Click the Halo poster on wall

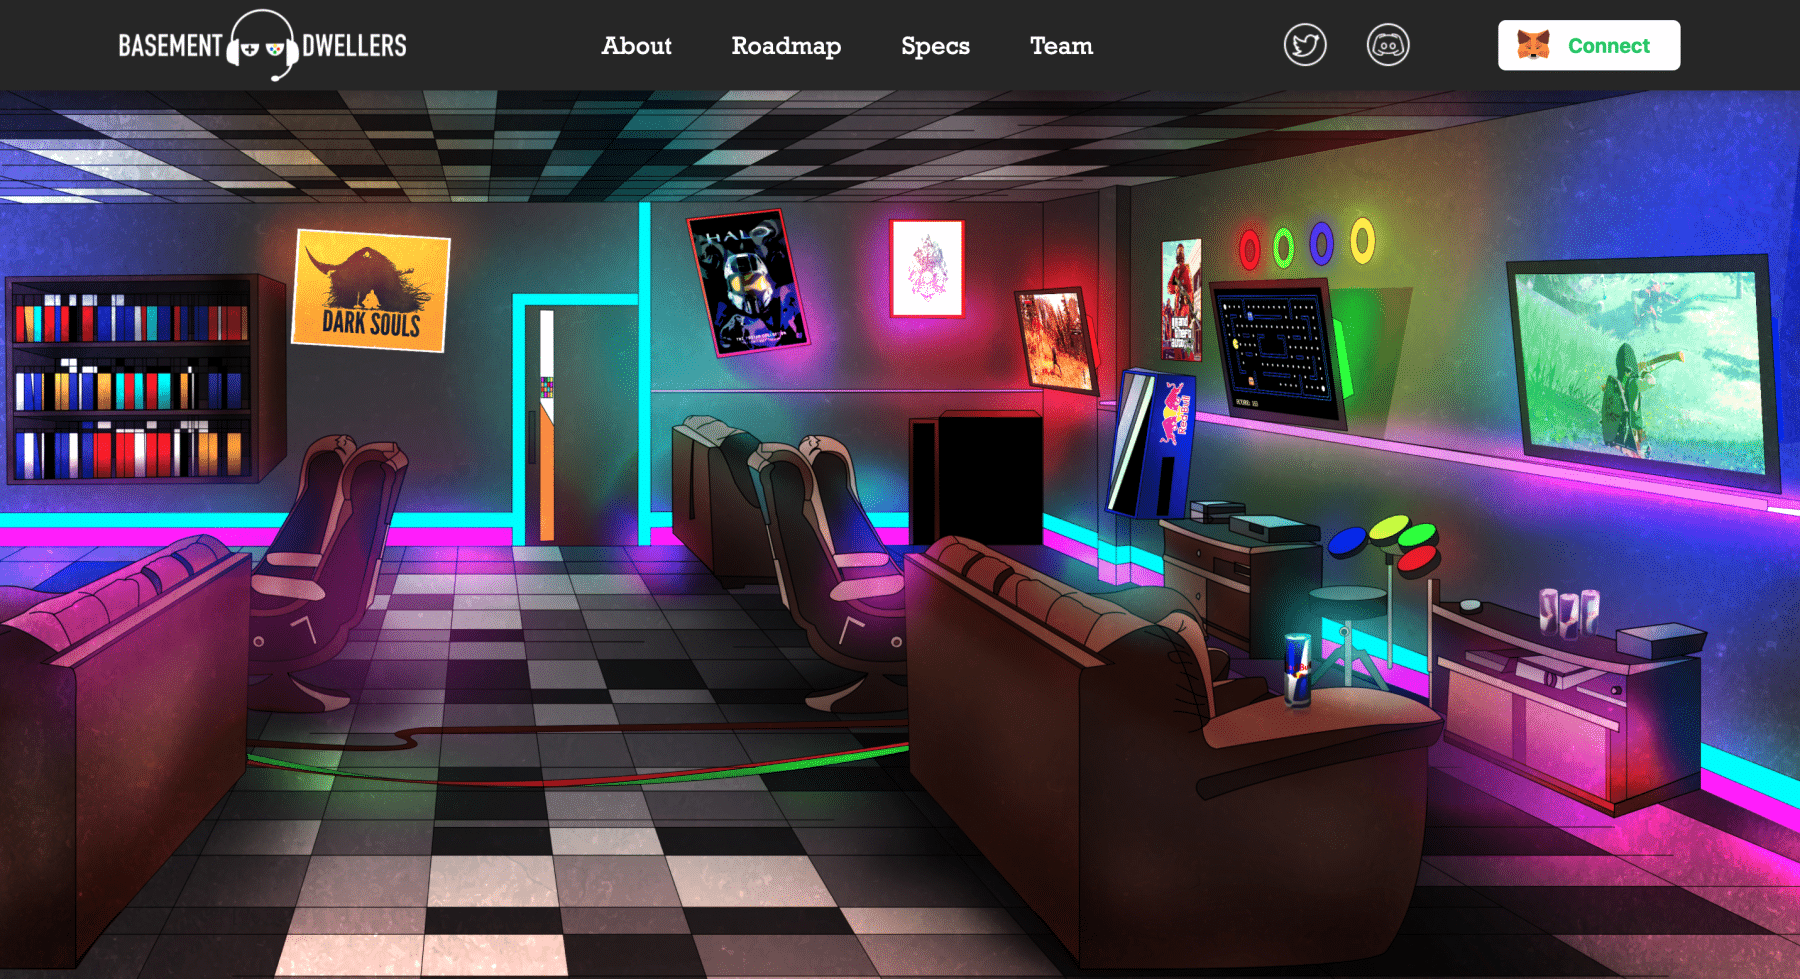(x=747, y=282)
